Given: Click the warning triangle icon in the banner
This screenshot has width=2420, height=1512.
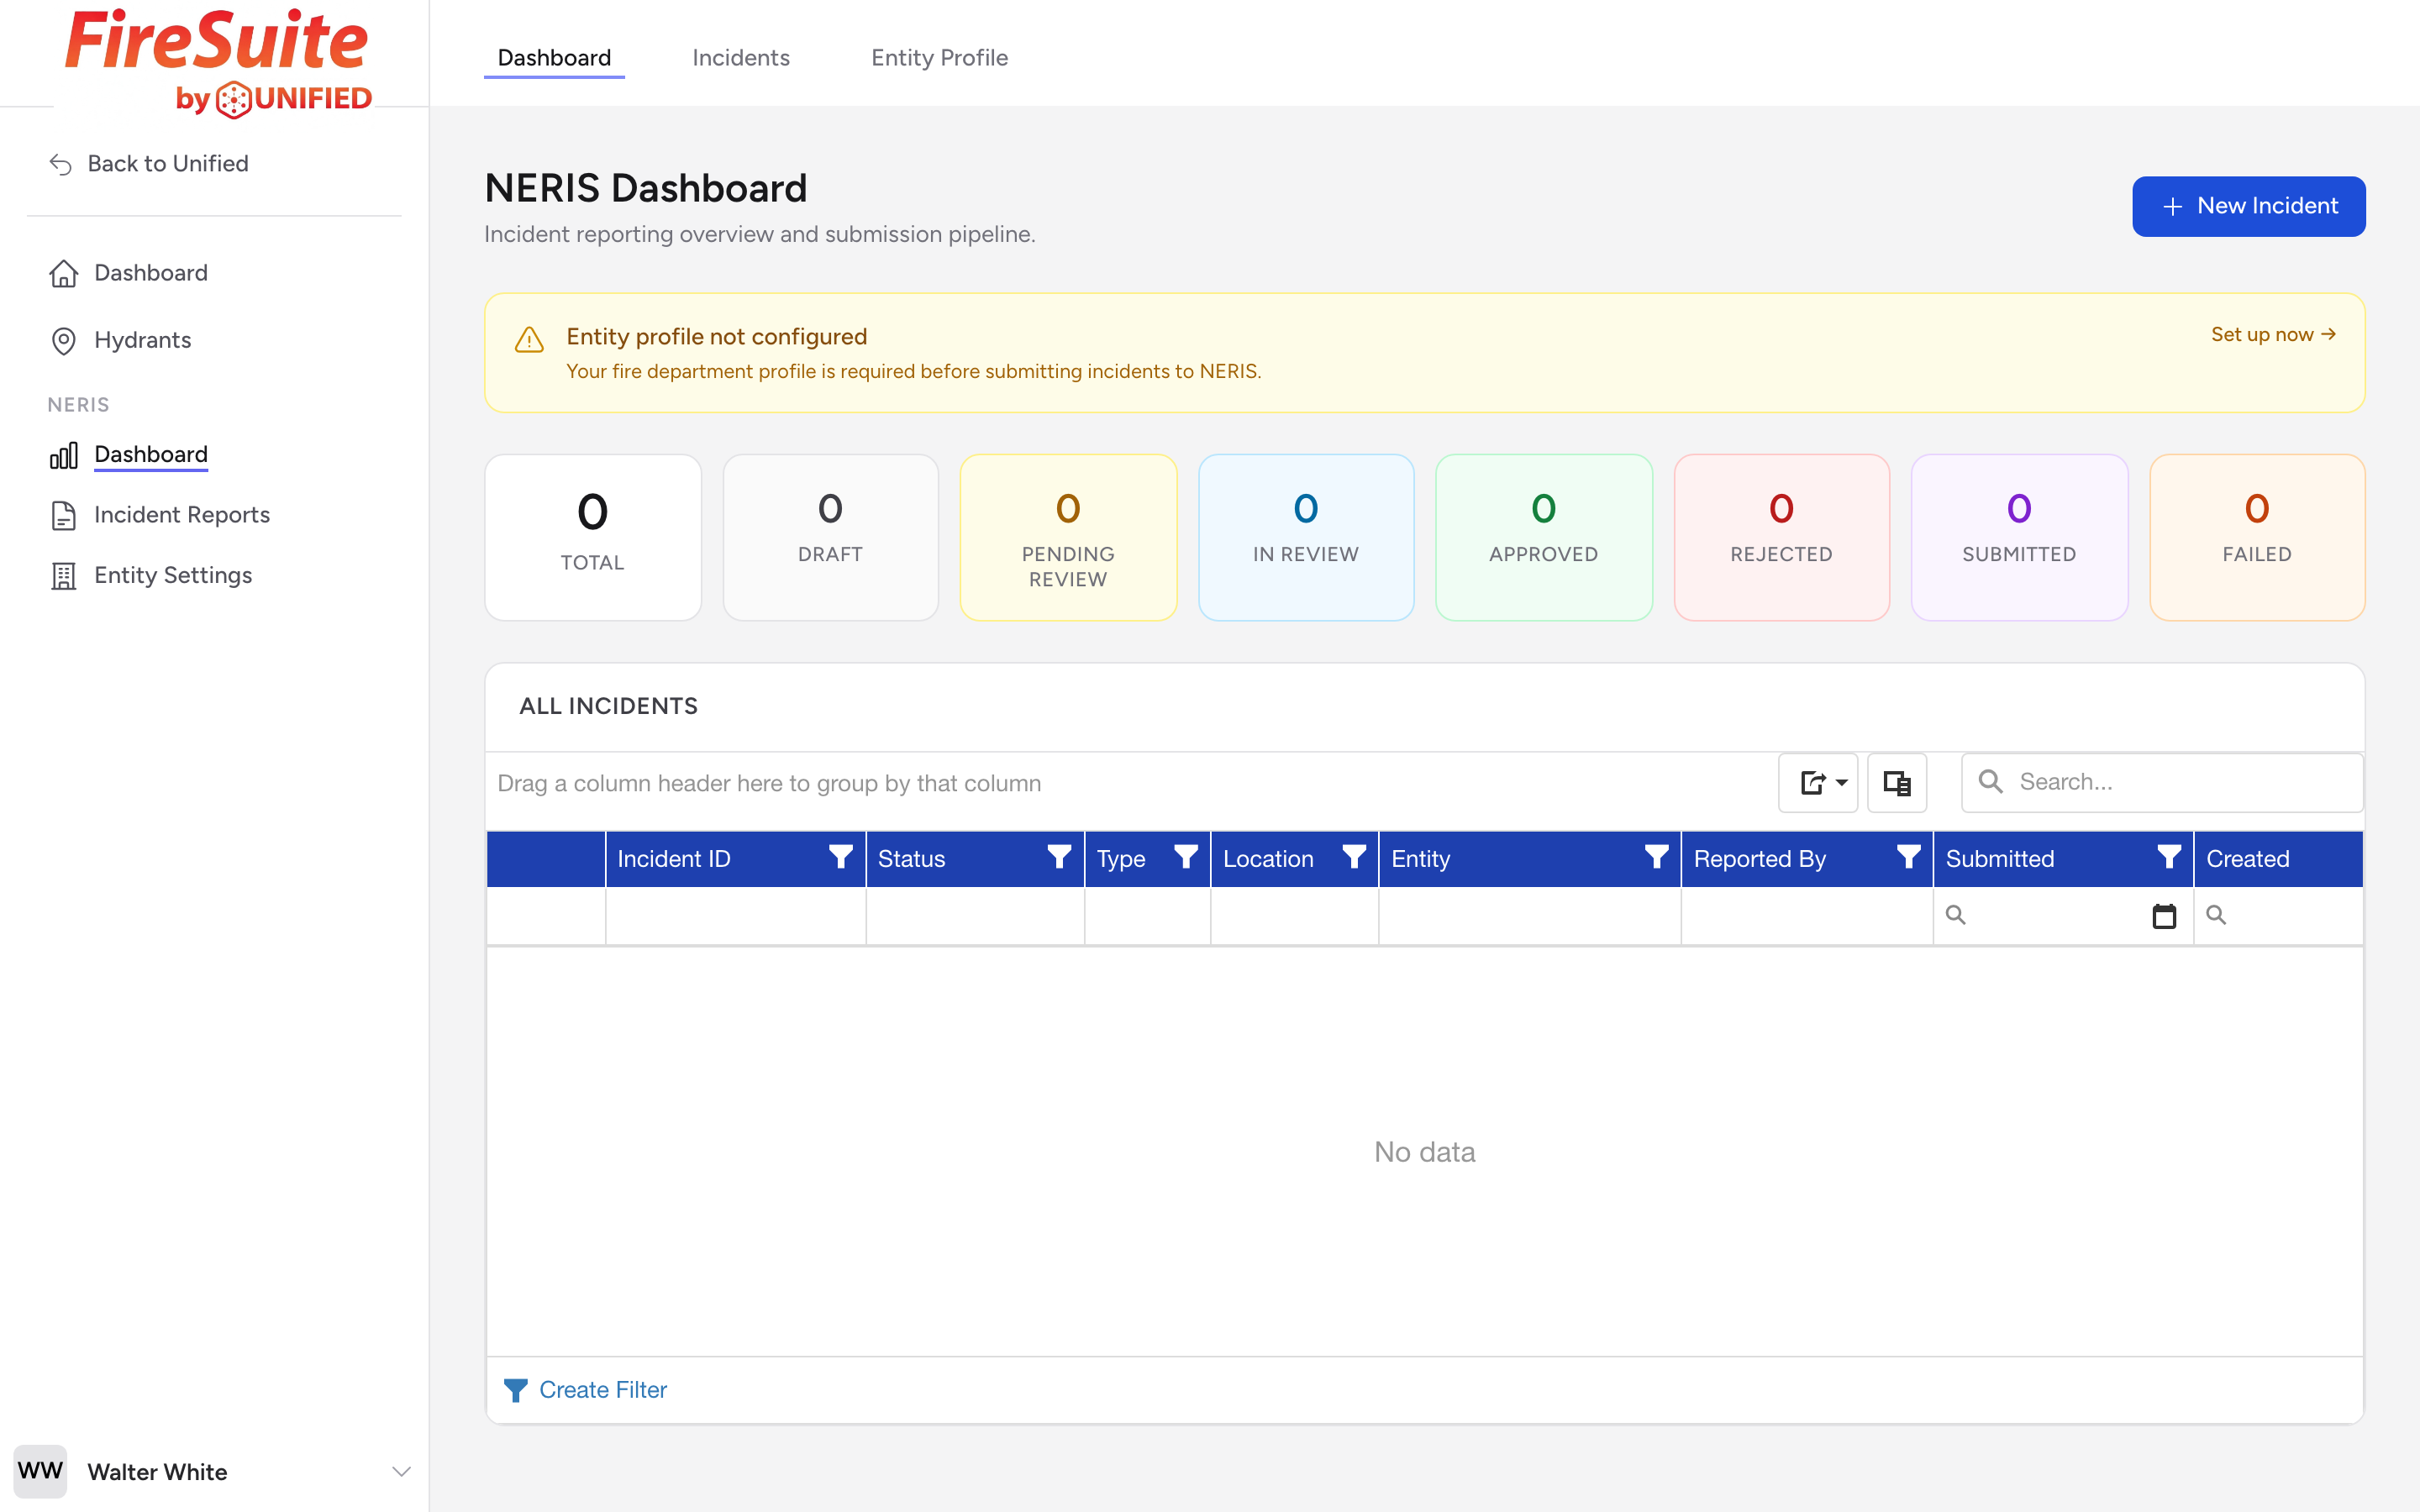Looking at the screenshot, I should (529, 340).
